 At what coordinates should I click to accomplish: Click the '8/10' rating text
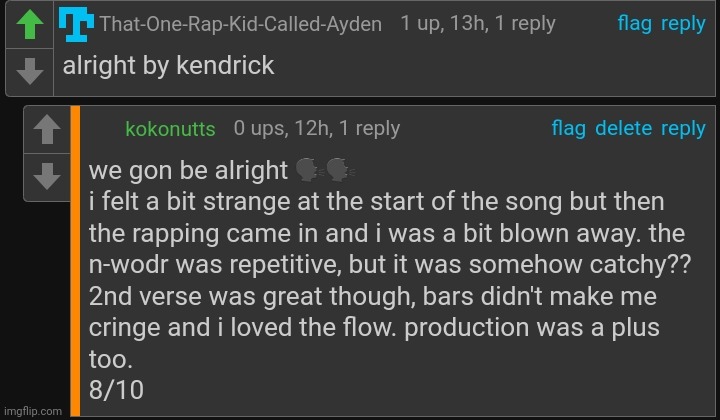tap(116, 390)
